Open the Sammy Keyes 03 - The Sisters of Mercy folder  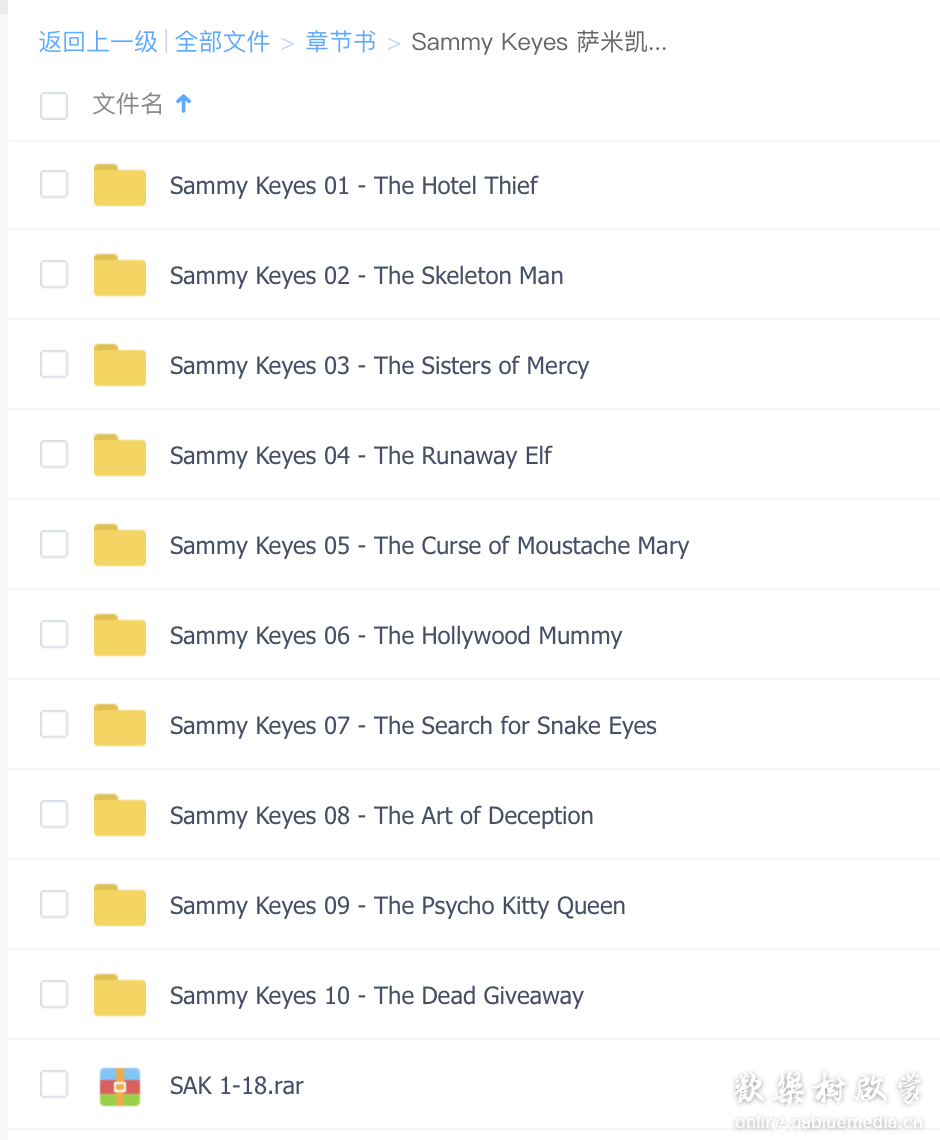(x=379, y=365)
